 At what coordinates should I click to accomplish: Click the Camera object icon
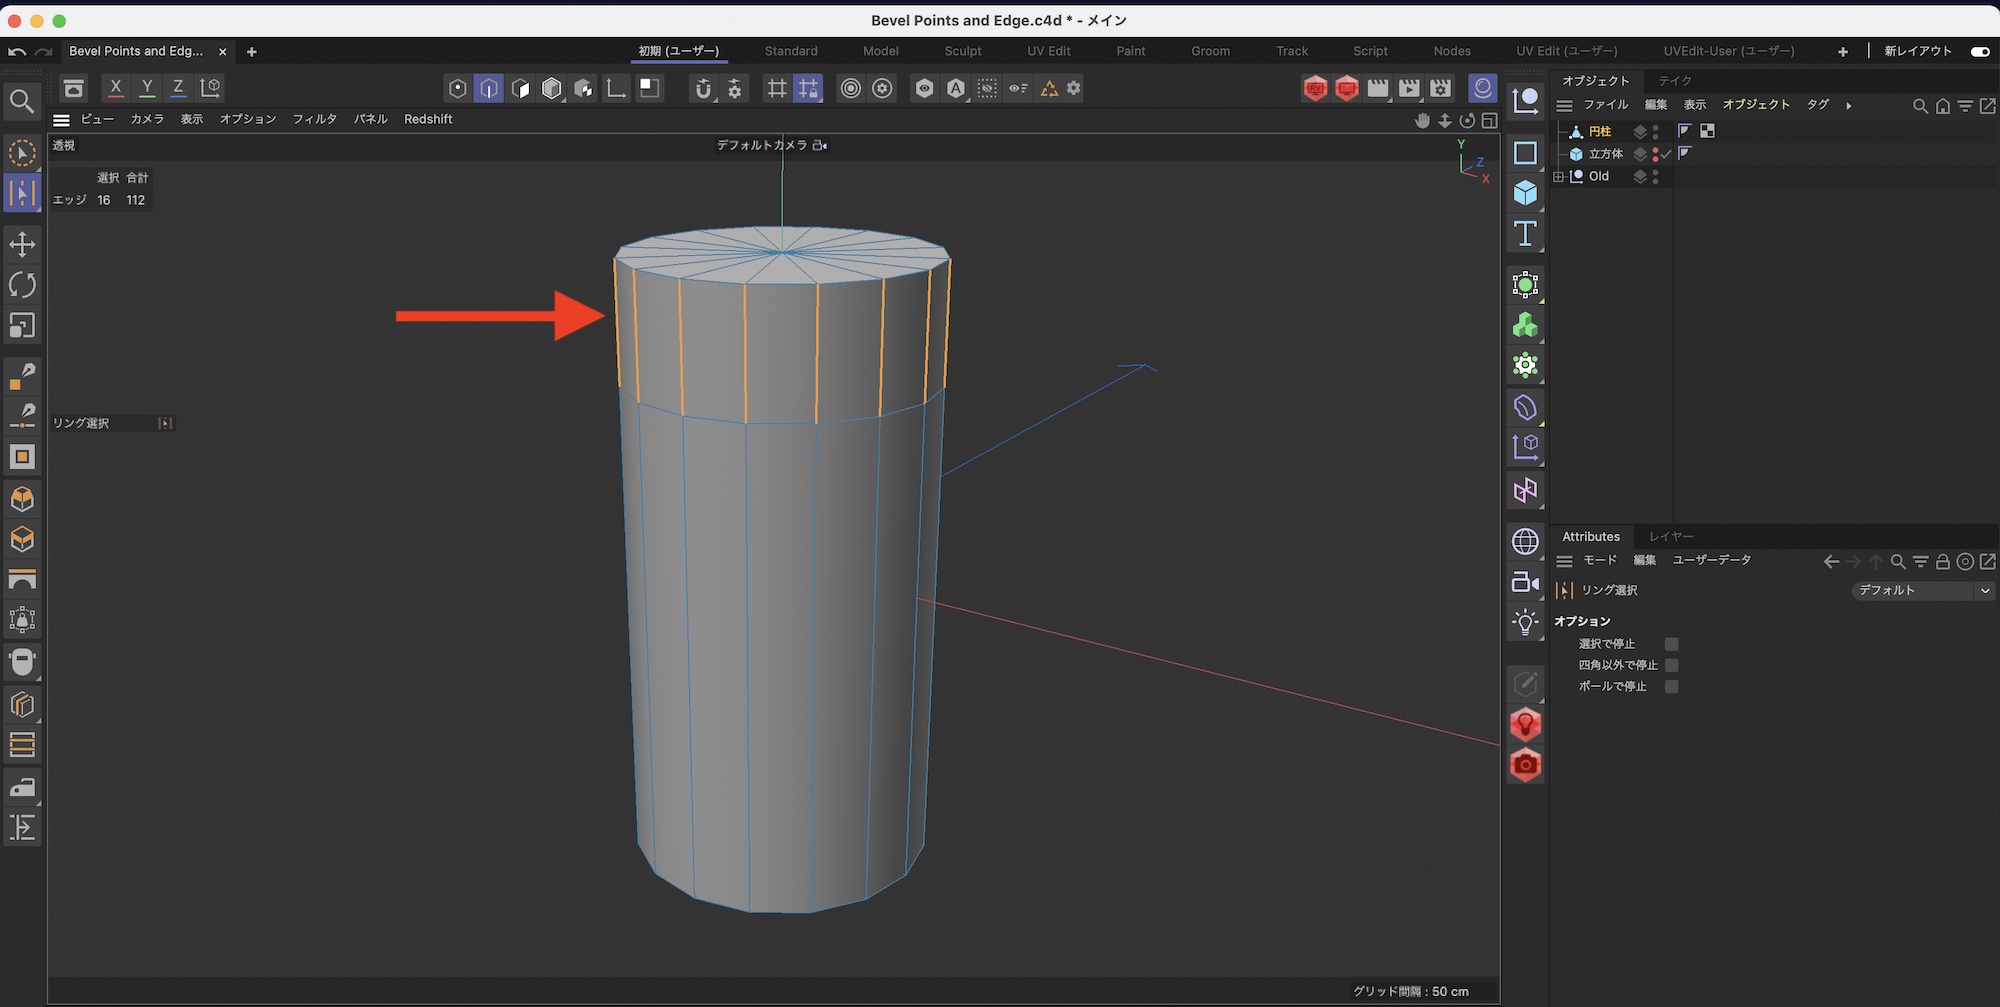[x=1525, y=582]
